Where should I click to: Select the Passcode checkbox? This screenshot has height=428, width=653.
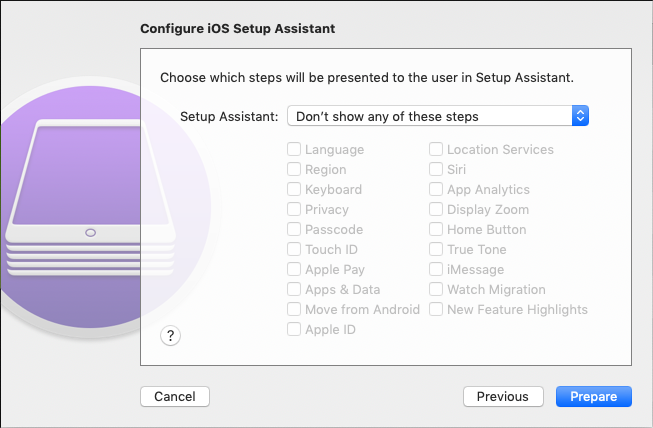pos(295,230)
